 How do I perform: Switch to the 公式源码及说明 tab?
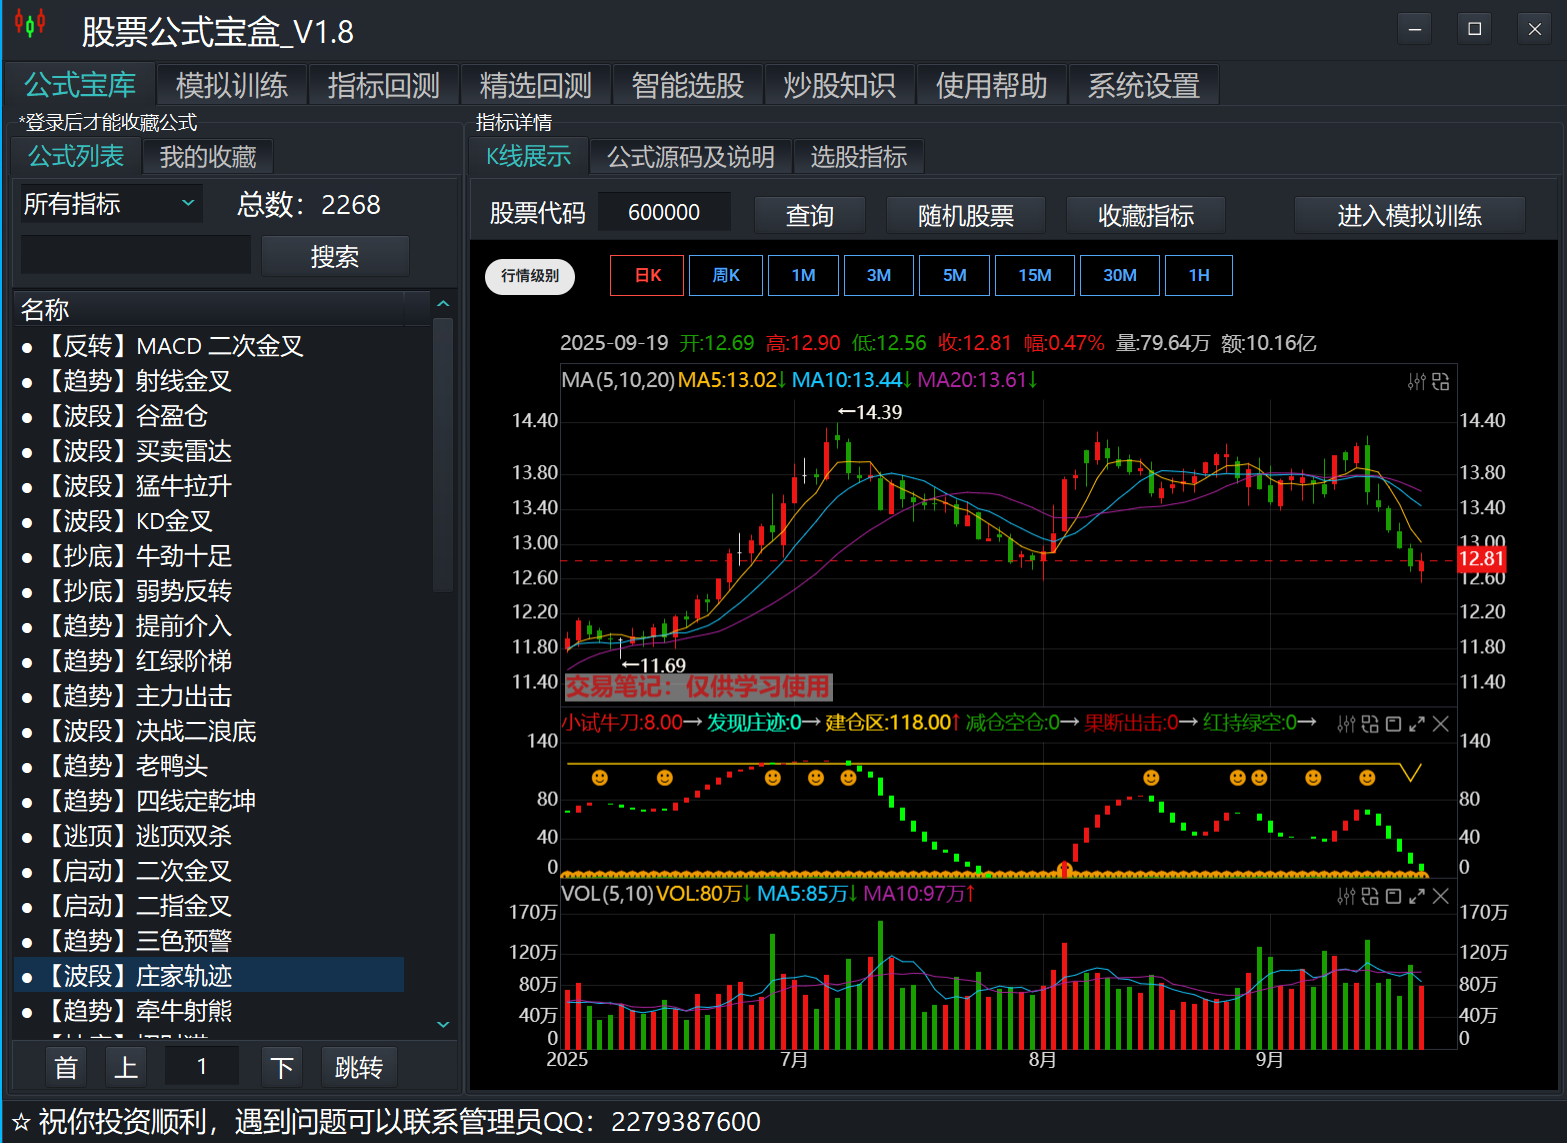pos(690,157)
